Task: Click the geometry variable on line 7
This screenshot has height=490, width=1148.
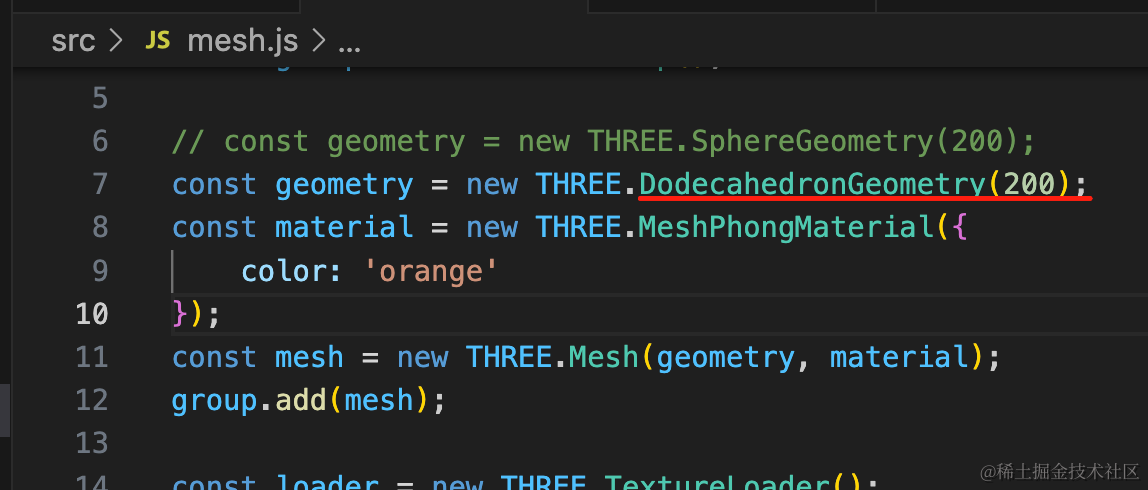Action: [344, 185]
